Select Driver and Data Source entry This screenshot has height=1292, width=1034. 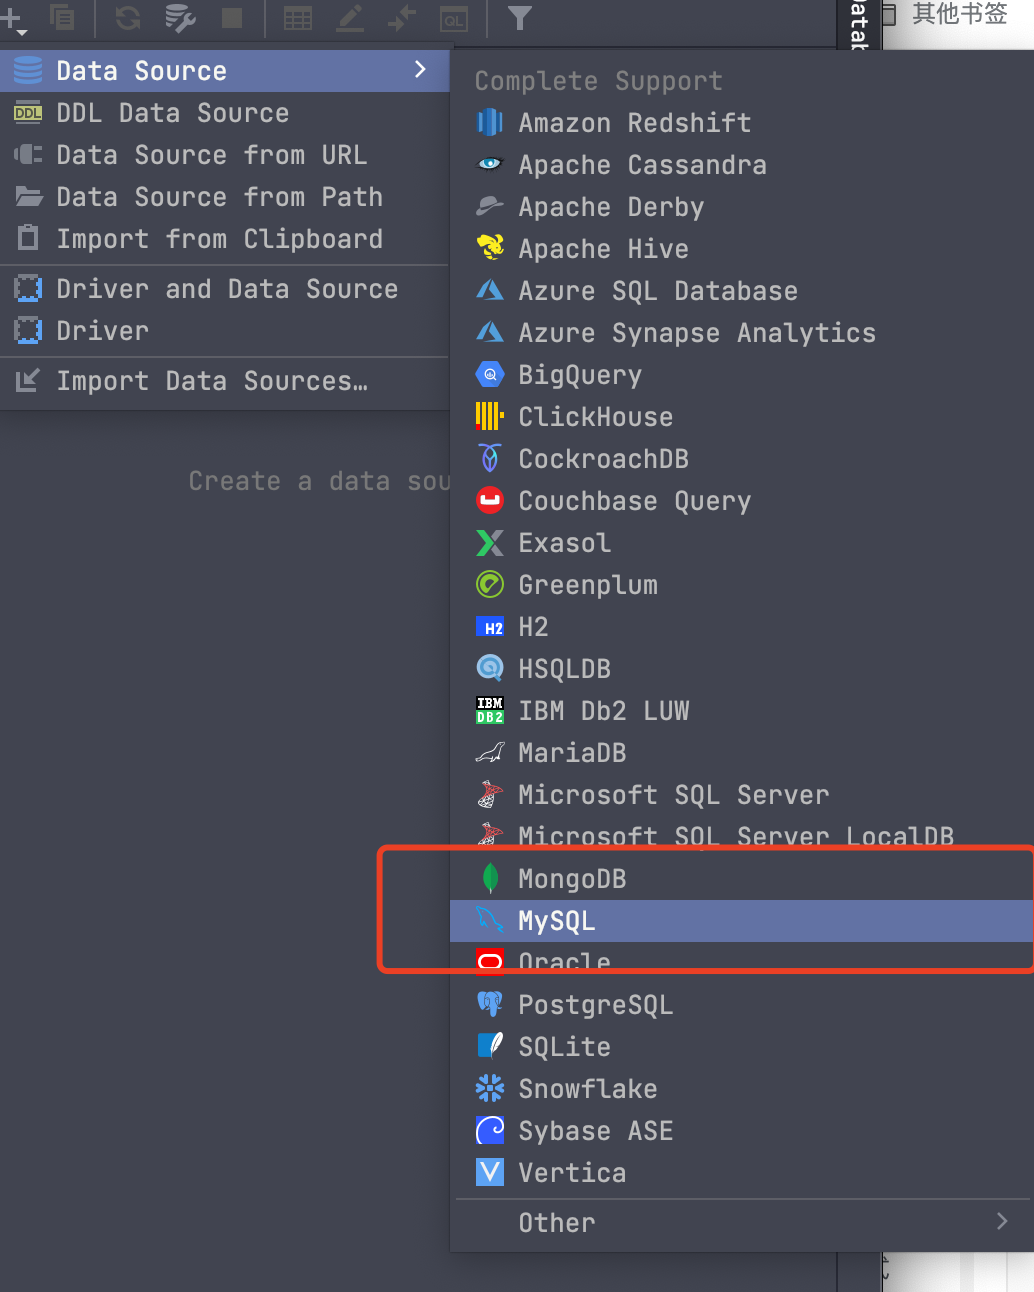(225, 289)
